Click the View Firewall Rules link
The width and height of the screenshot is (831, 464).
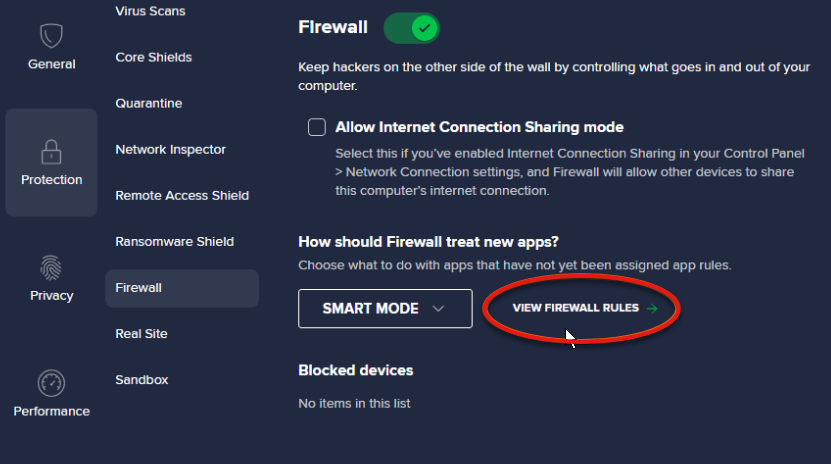pos(575,308)
